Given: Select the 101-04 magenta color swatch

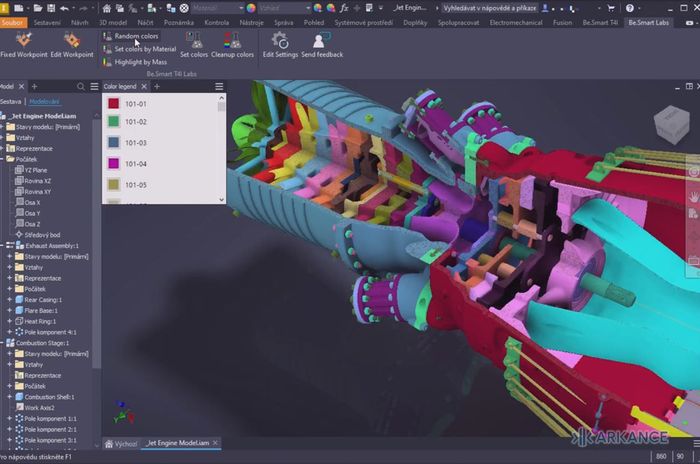Looking at the screenshot, I should tap(115, 163).
